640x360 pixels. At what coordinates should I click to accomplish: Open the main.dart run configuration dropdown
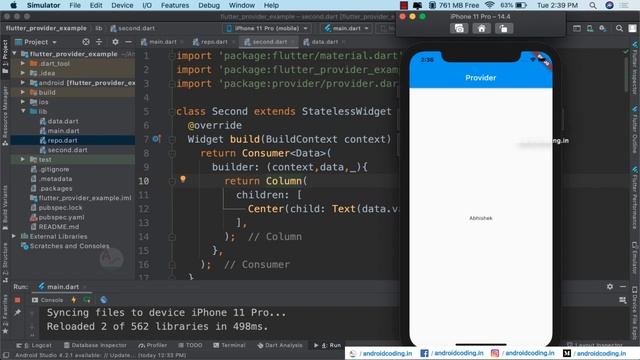pyautogui.click(x=346, y=28)
